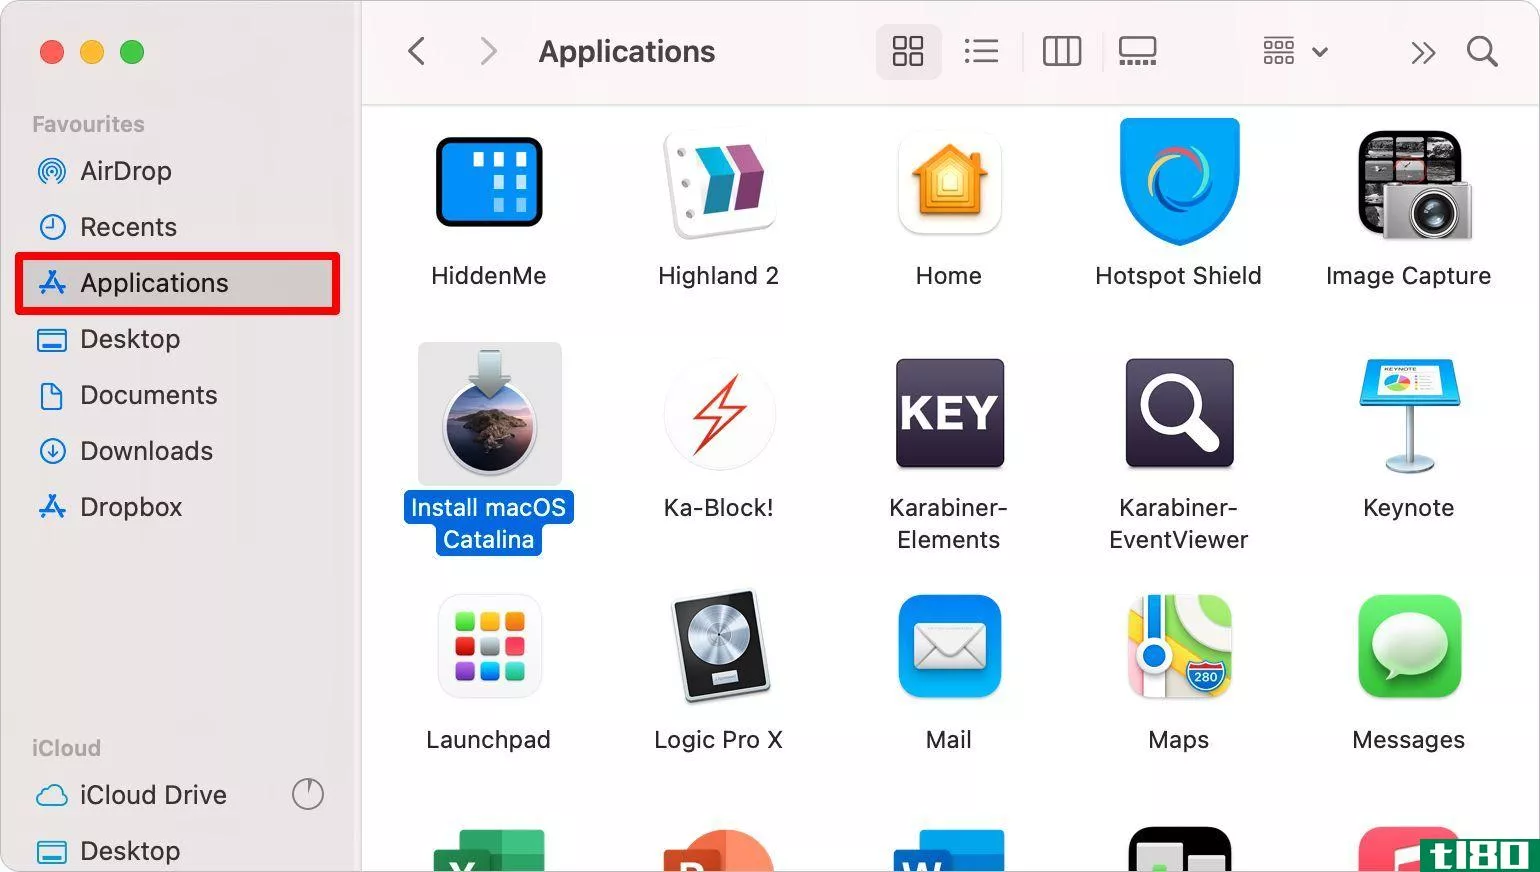Click the 'Install macOS Catalina' label

[489, 523]
